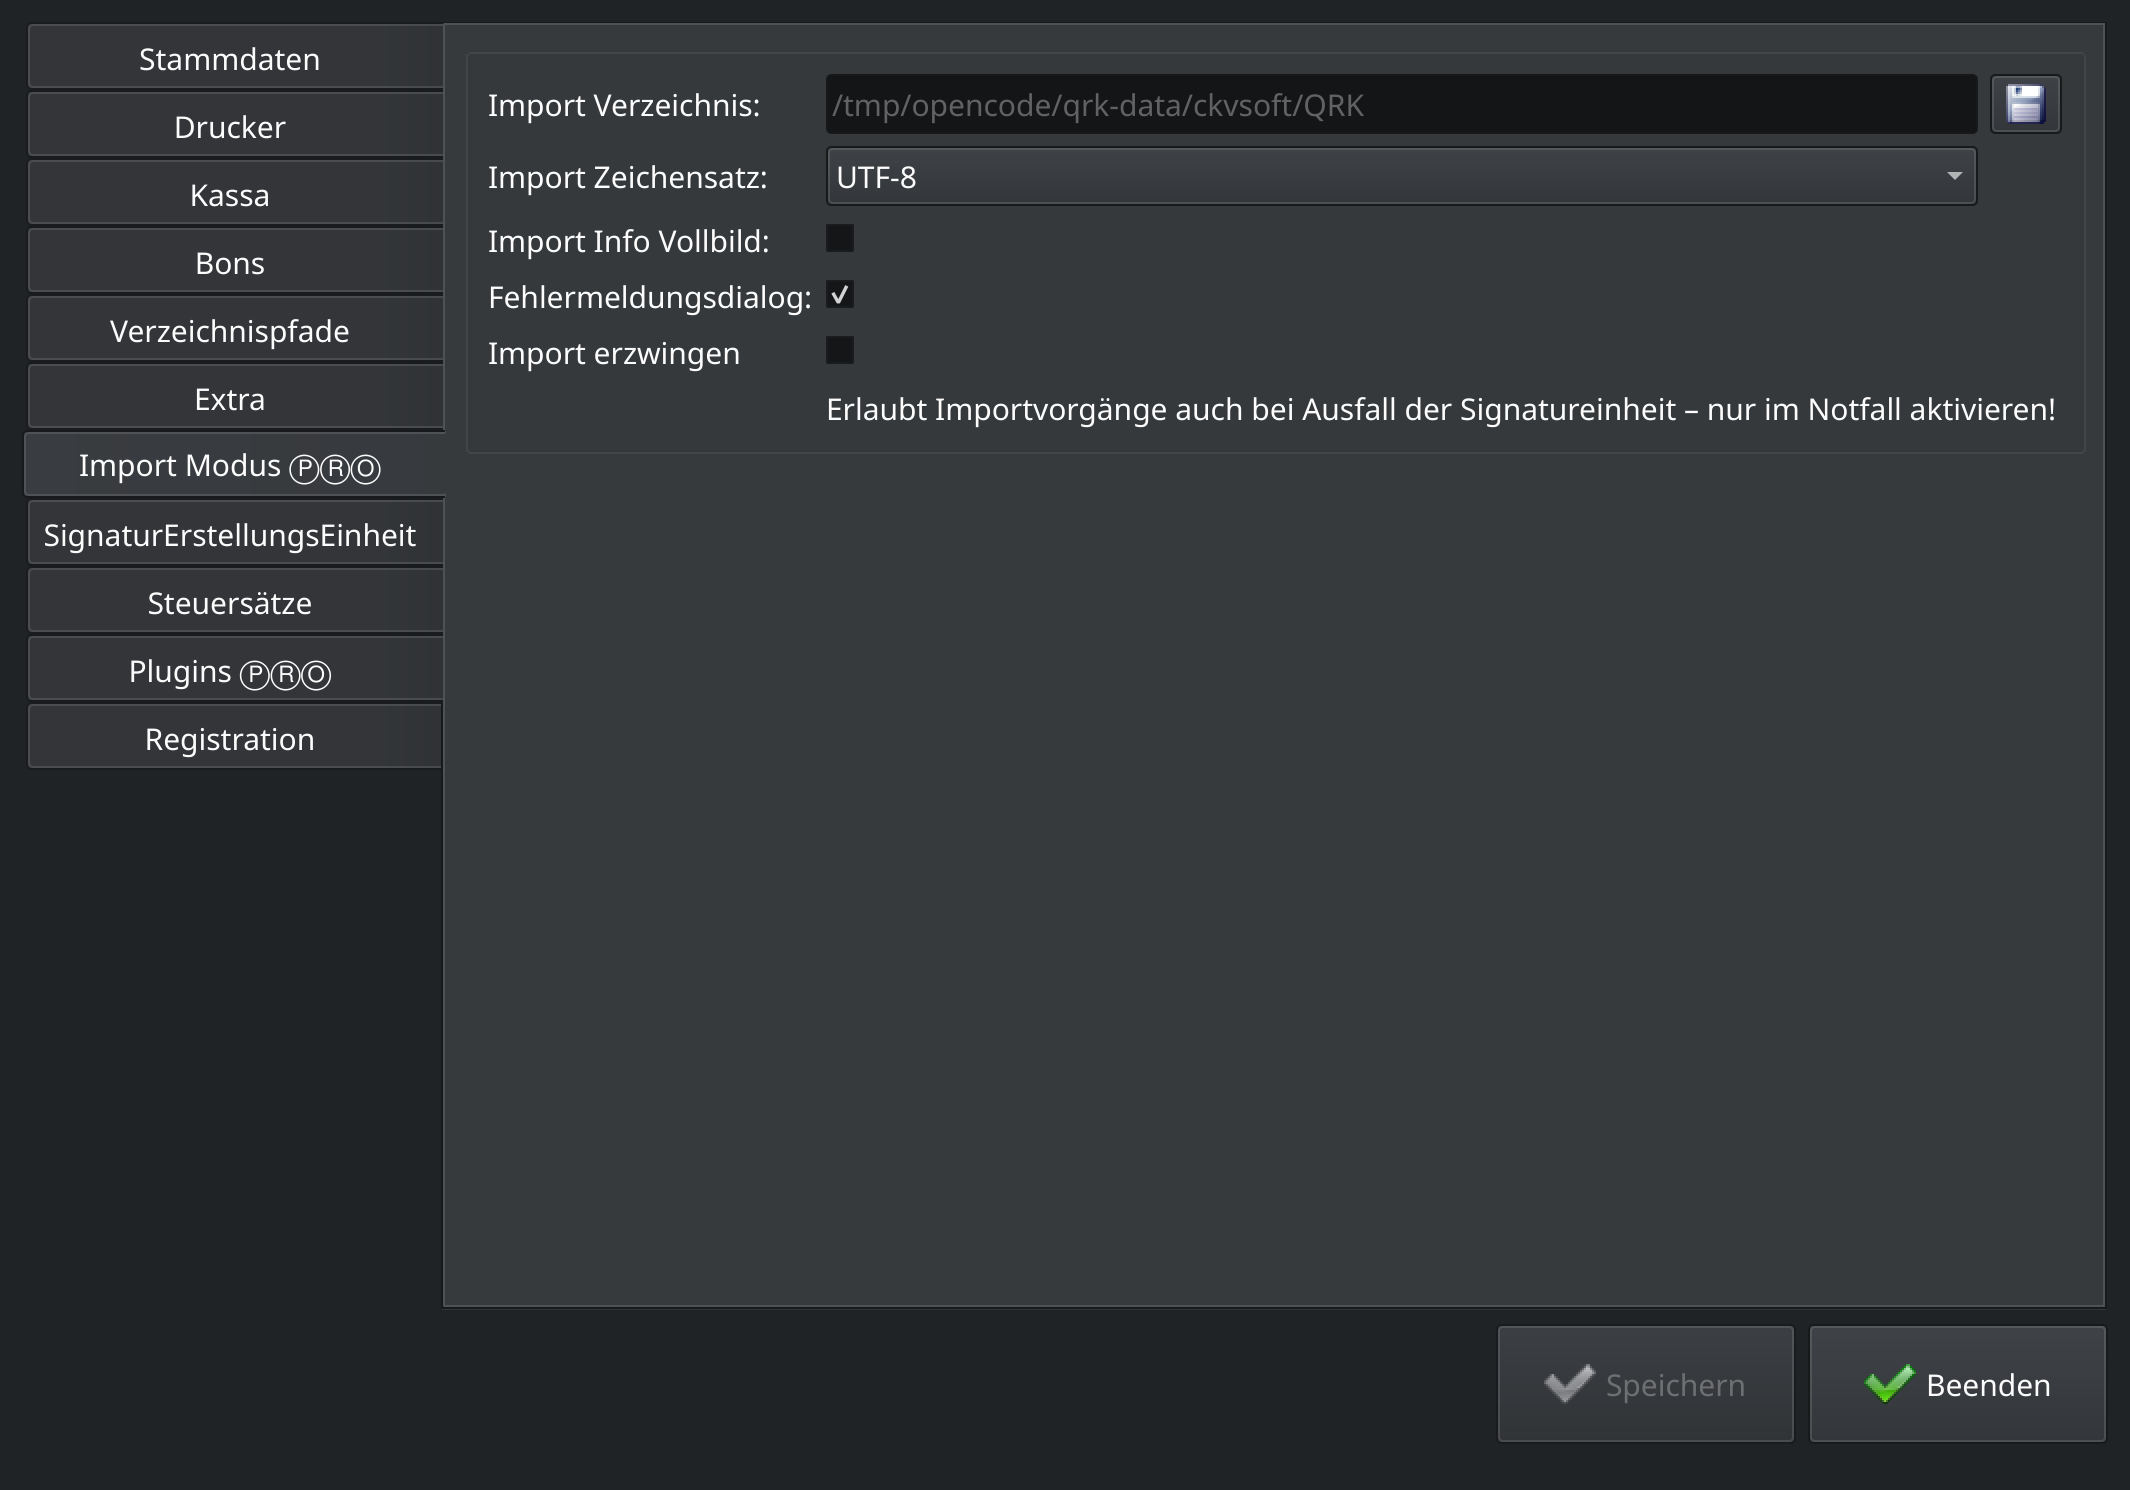Click the Fehlermeldungsdialog label
Viewport: 2130px width, 1490px height.
pyautogui.click(x=650, y=297)
